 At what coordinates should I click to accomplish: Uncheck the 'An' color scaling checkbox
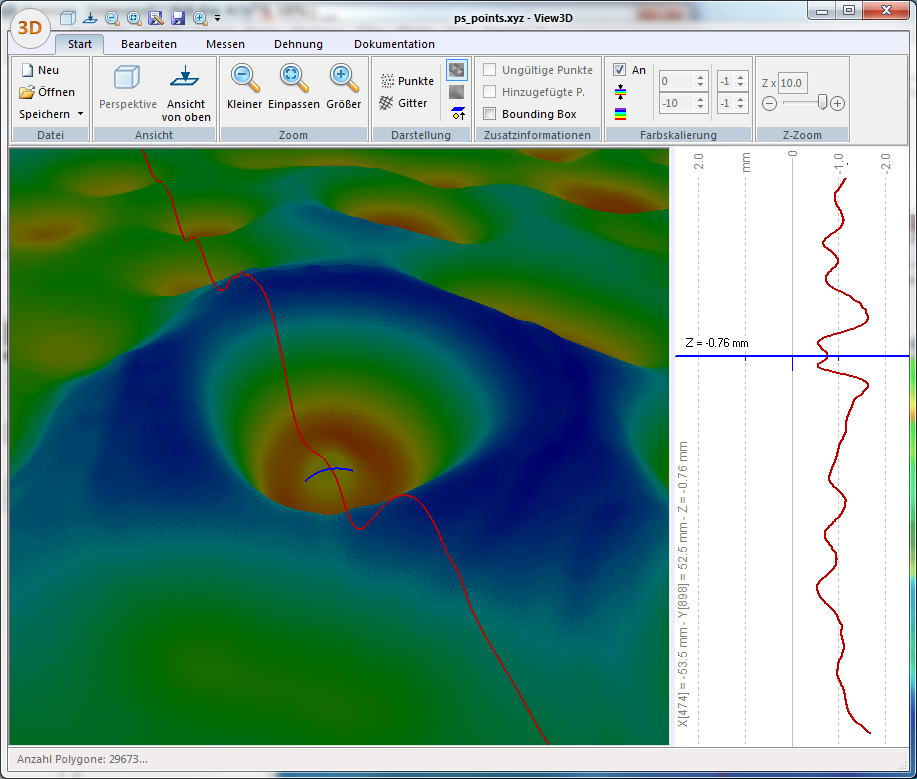click(x=620, y=70)
